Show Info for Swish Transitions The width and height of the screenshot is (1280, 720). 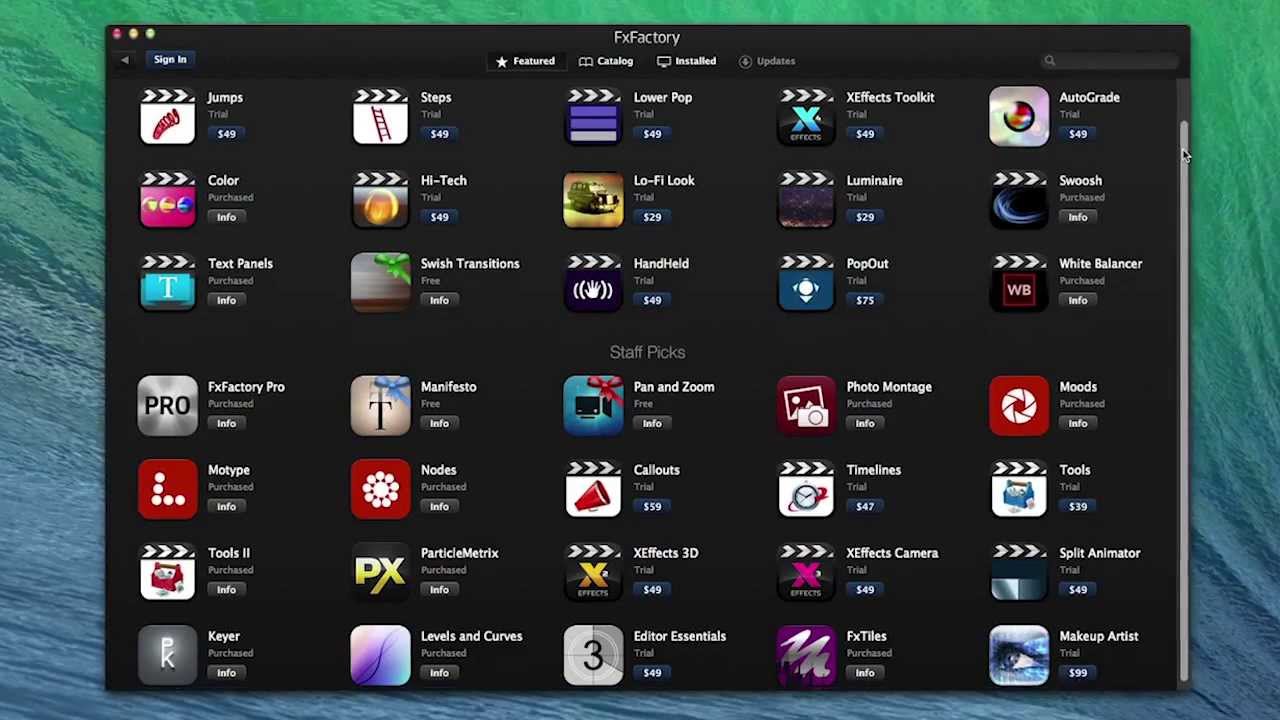click(439, 300)
